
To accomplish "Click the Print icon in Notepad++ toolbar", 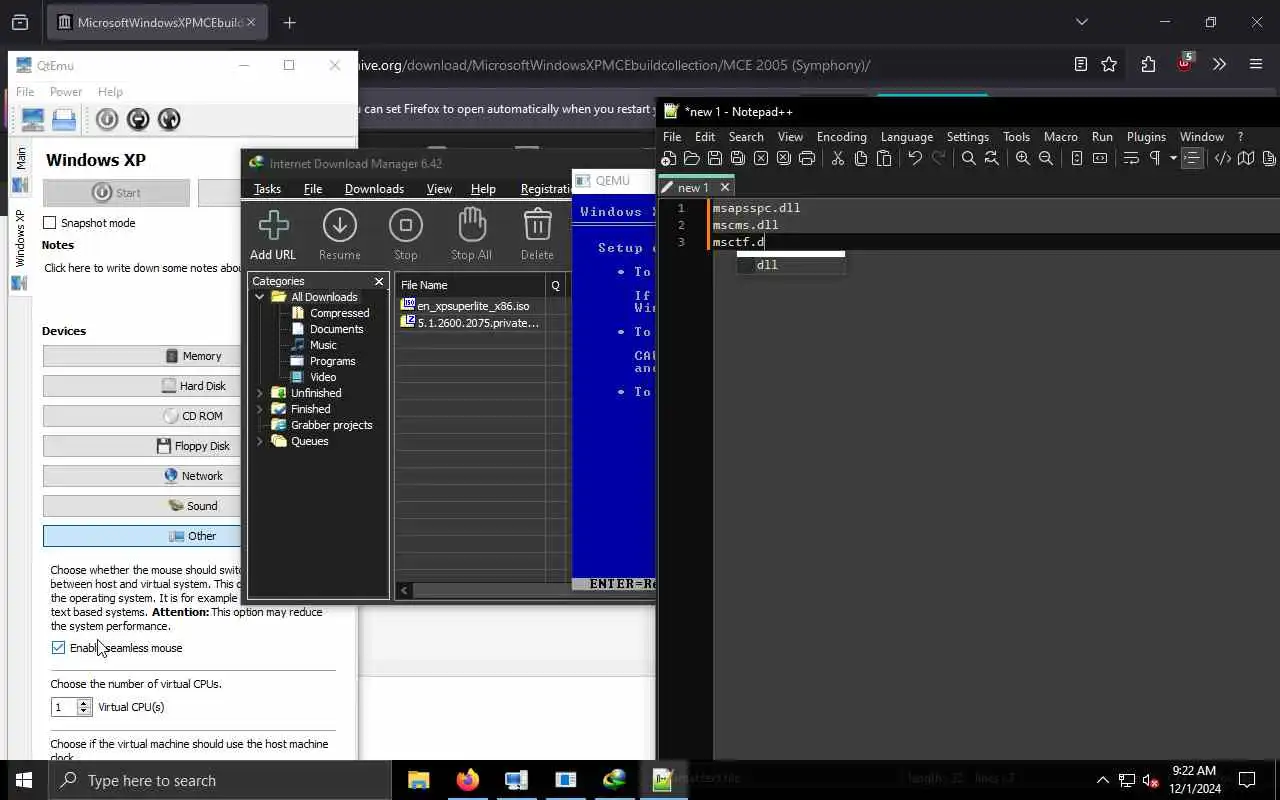I will click(x=807, y=158).
